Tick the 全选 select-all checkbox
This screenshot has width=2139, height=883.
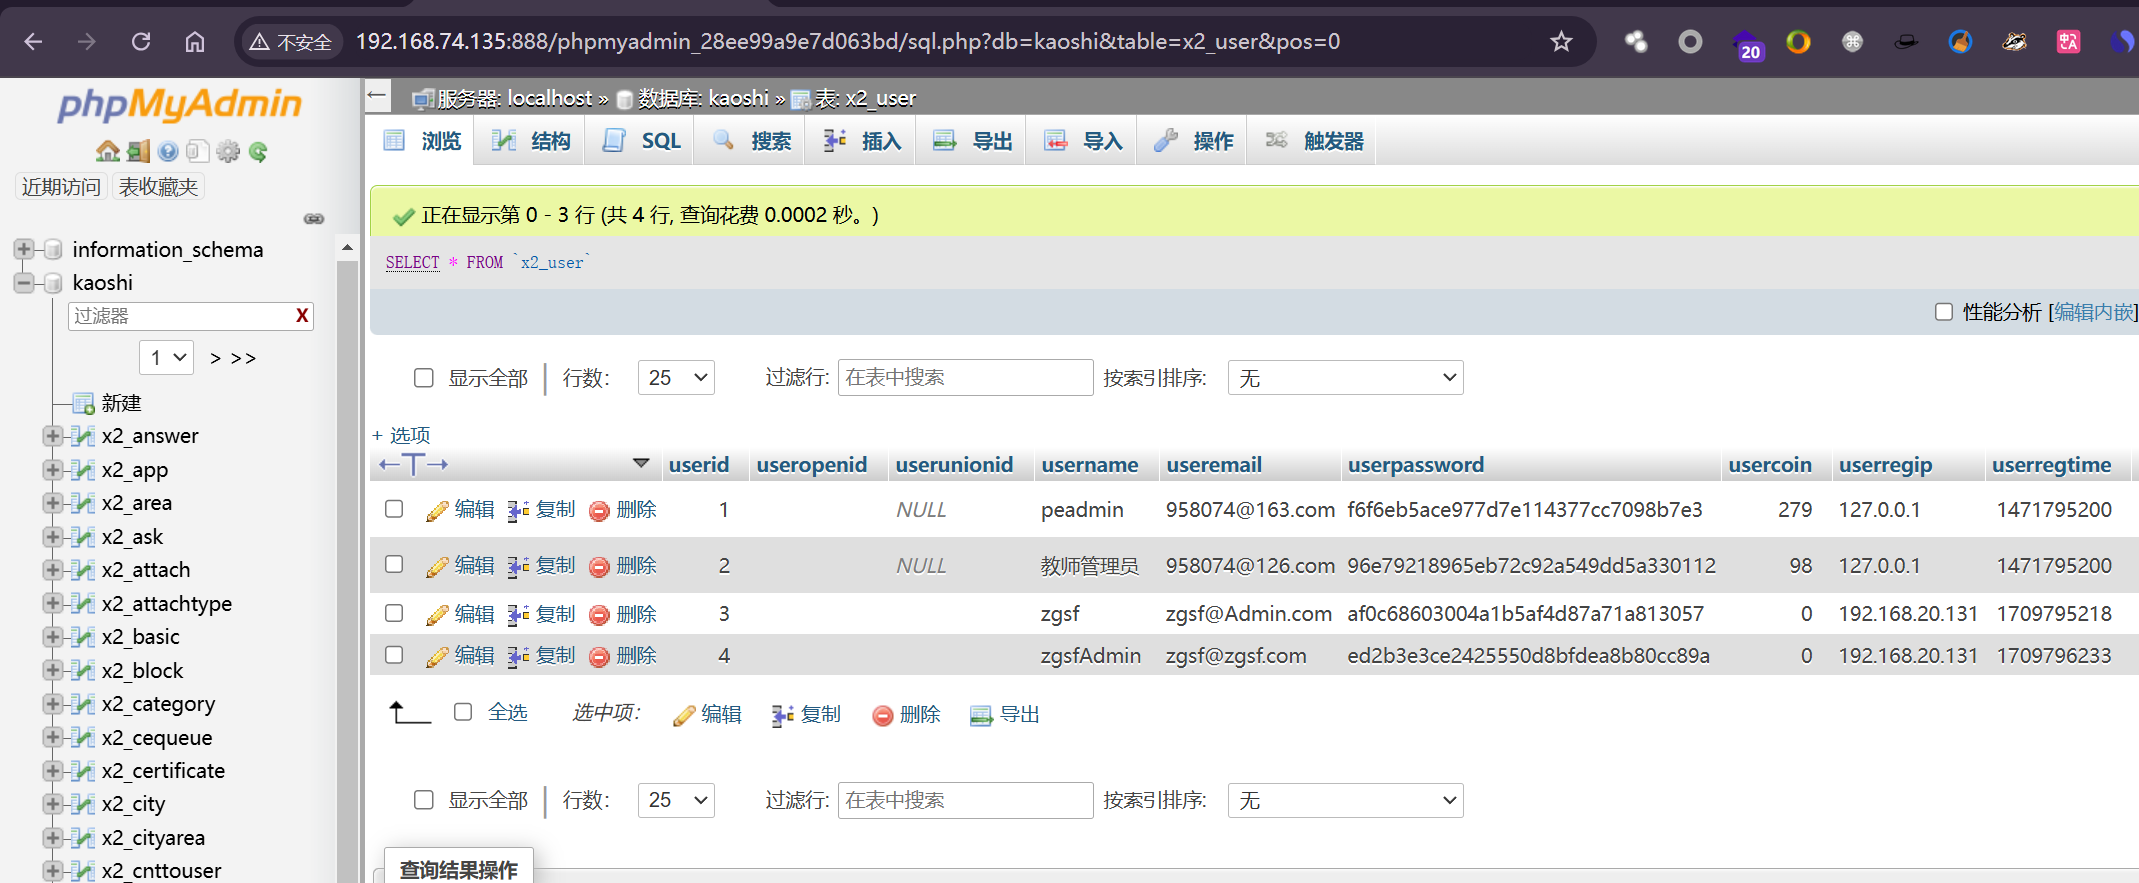tap(463, 712)
